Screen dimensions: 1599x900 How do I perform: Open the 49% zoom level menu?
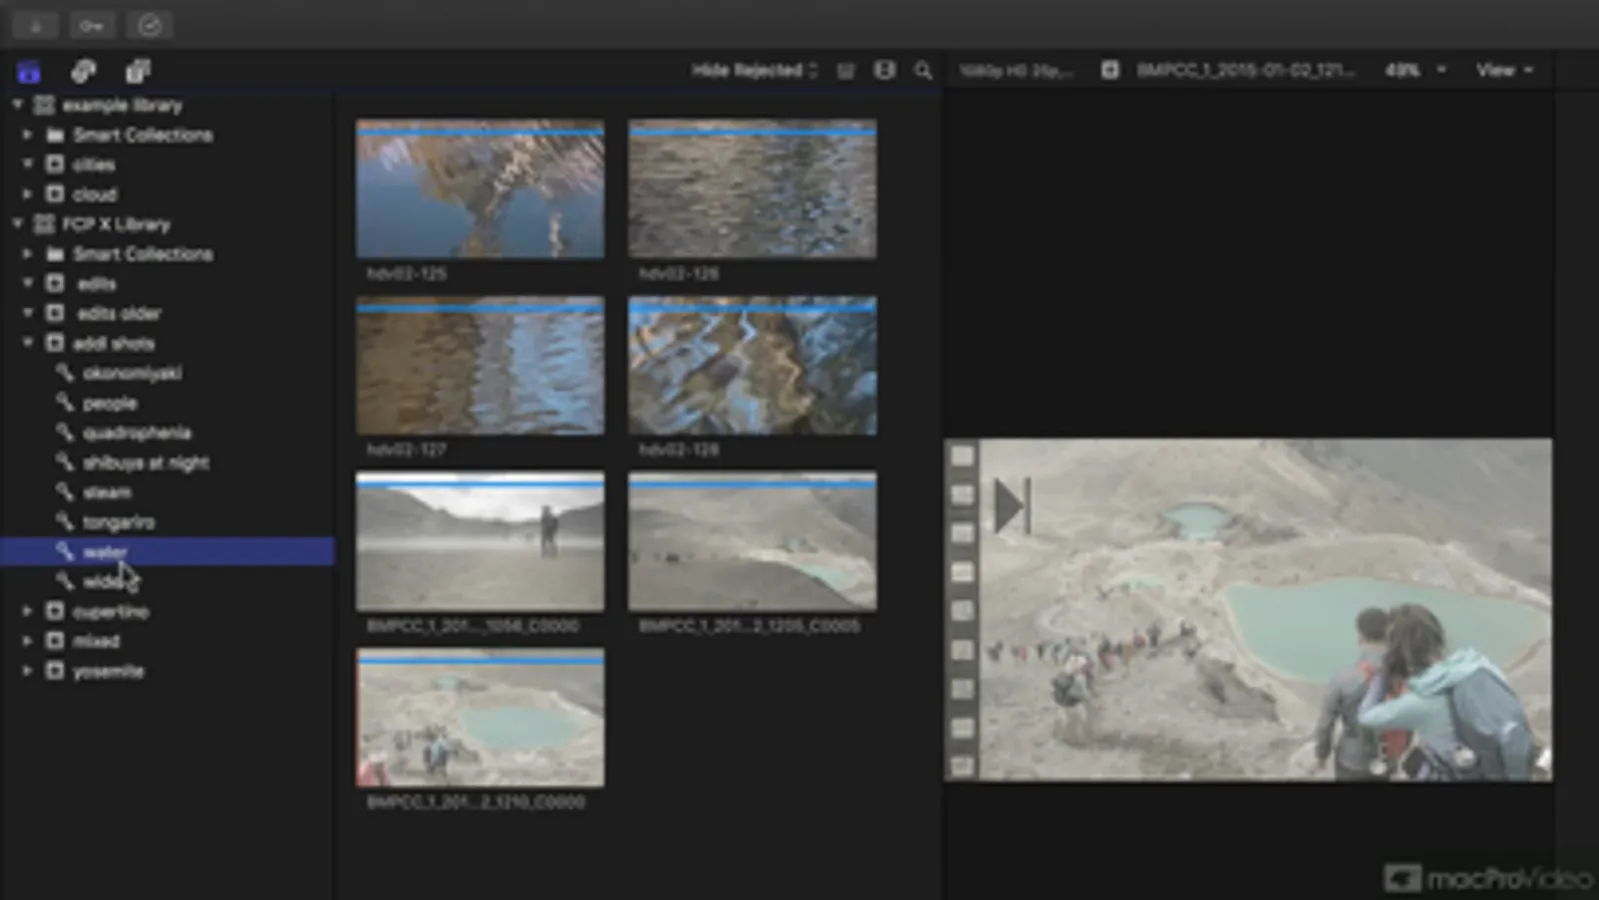pyautogui.click(x=1414, y=70)
